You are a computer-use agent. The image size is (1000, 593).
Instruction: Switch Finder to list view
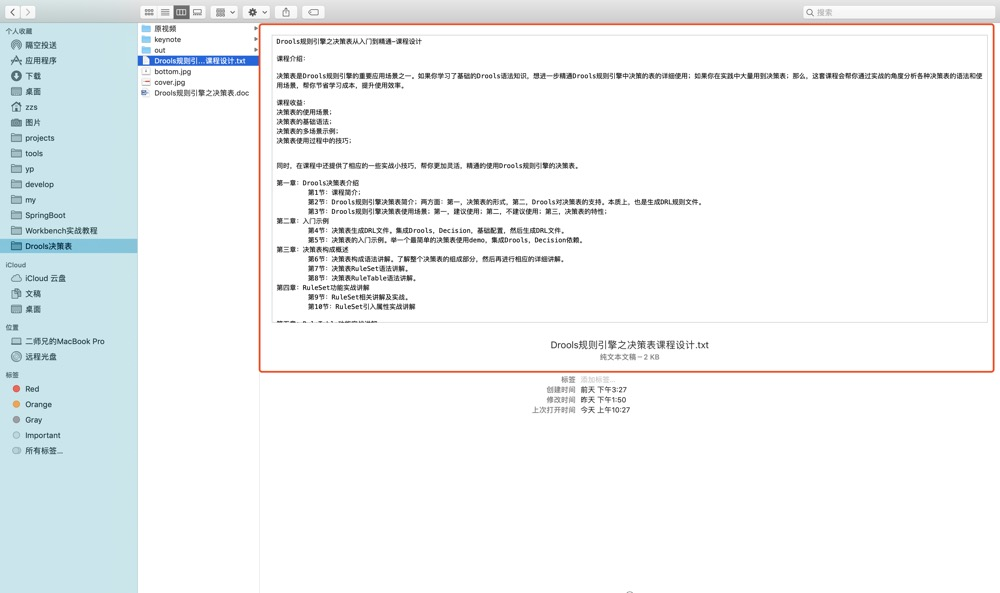(x=165, y=12)
